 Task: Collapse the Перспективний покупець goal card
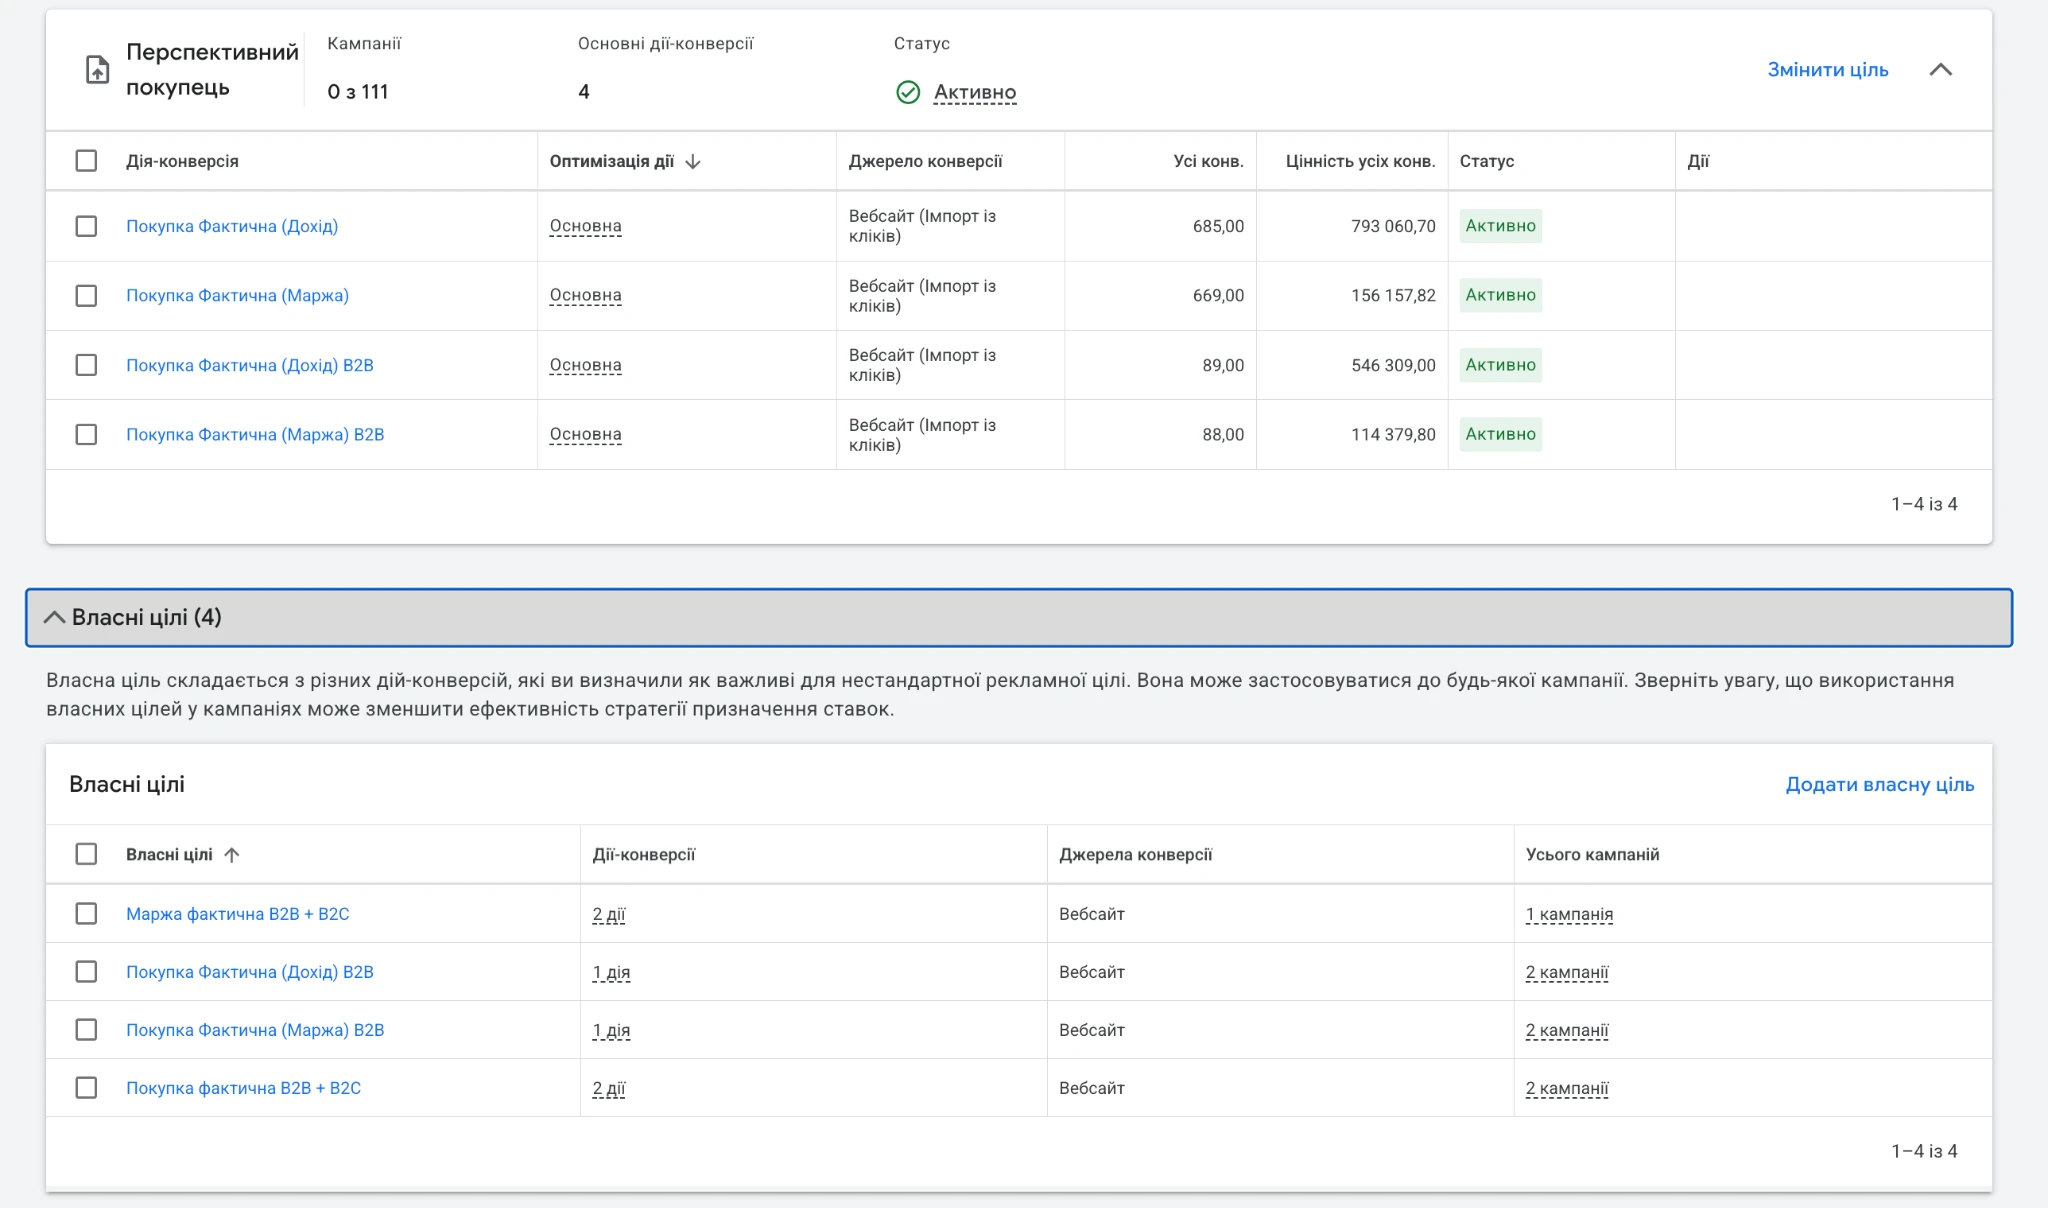1941,69
